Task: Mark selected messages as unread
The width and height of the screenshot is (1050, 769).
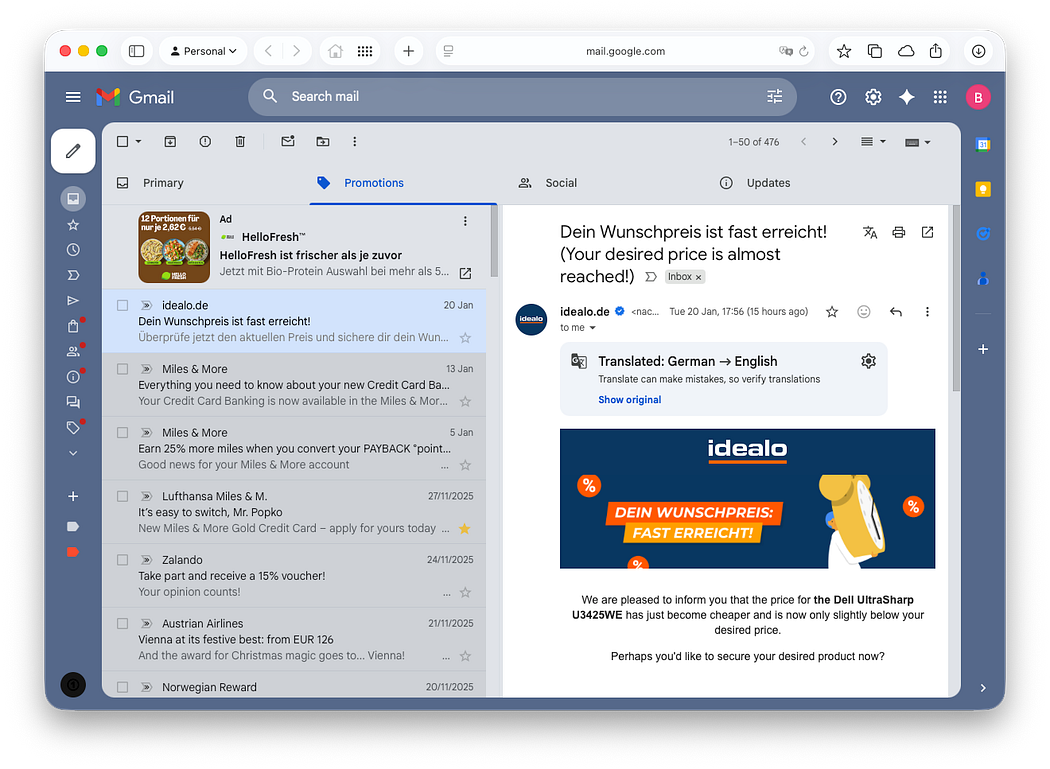Action: (288, 141)
